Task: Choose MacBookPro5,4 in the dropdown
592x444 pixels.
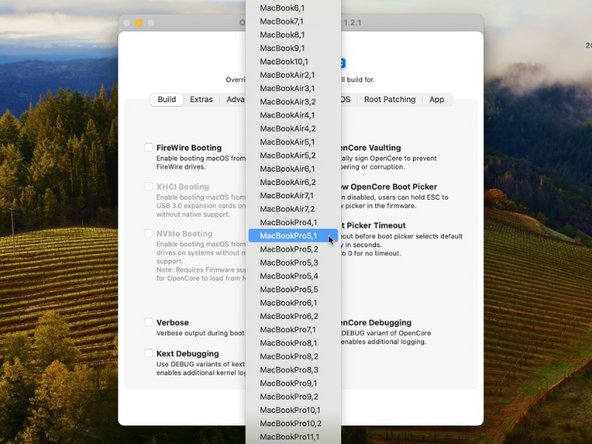Action: pos(293,276)
